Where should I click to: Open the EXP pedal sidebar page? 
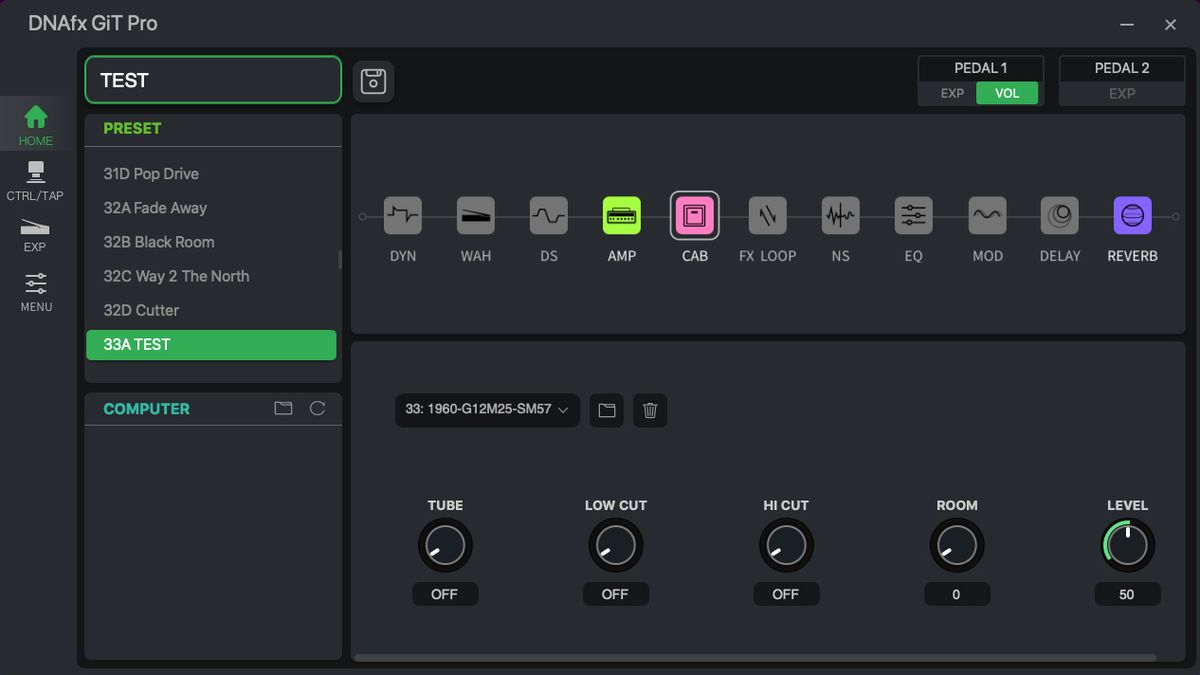[x=35, y=234]
